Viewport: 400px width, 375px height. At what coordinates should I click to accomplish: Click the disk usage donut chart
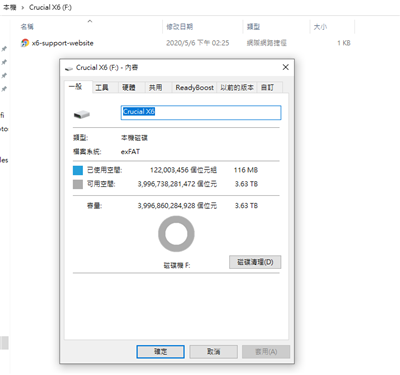[x=176, y=234]
